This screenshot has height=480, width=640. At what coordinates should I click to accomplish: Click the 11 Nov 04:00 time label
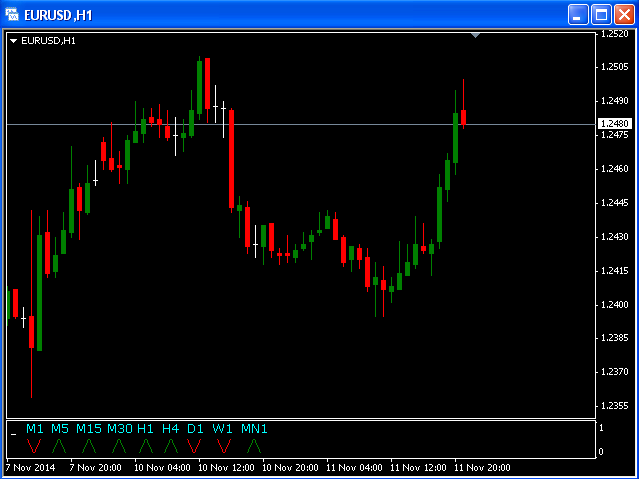point(355,467)
